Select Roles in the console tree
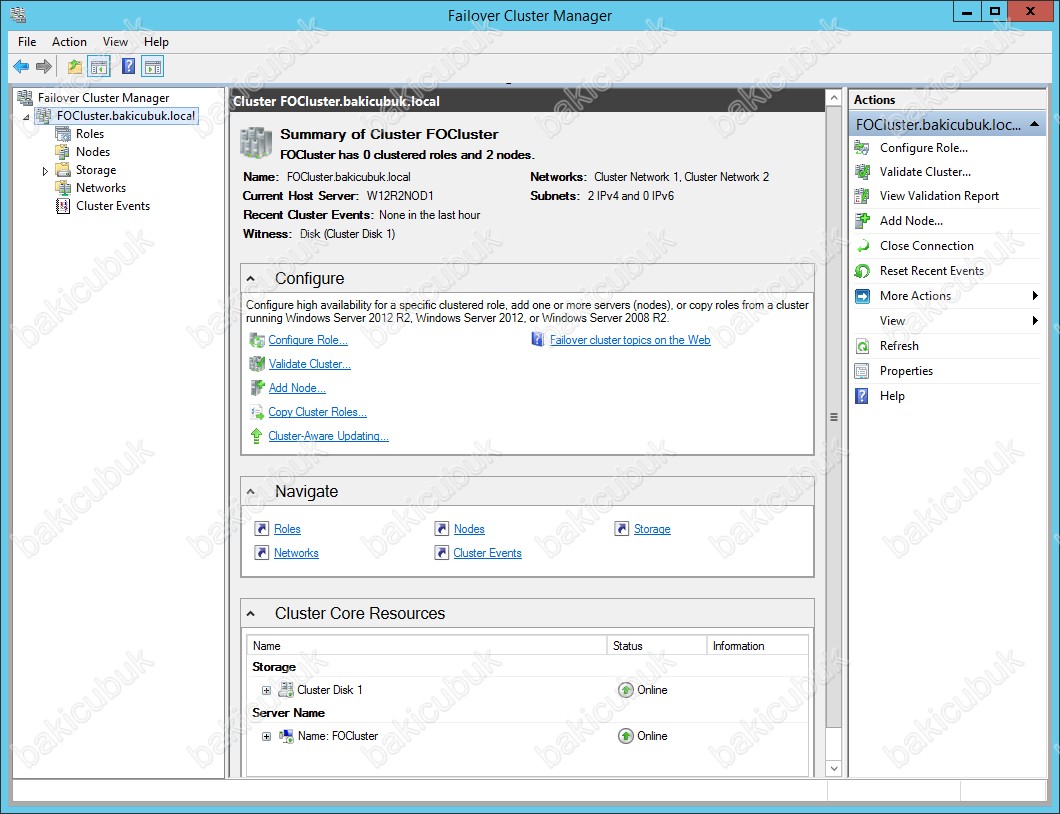The image size is (1060, 814). 89,134
